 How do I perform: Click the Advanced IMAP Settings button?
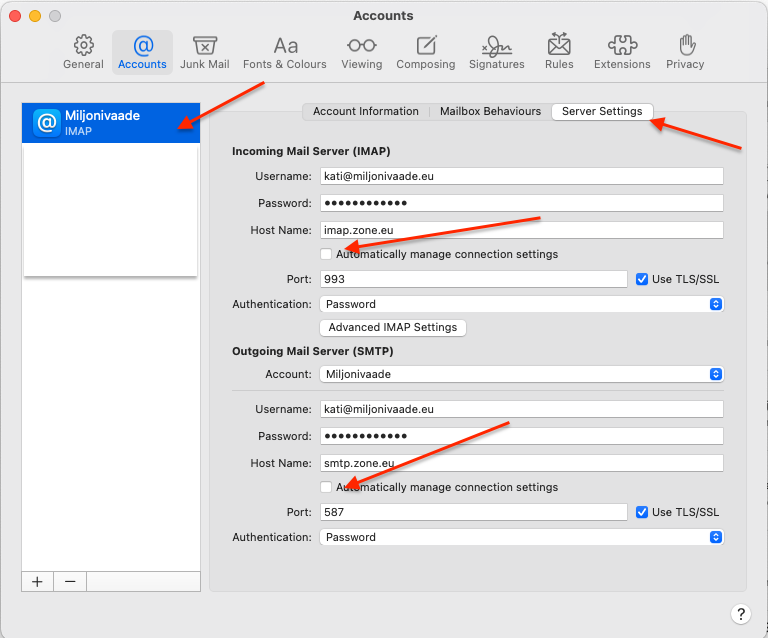[x=392, y=327]
